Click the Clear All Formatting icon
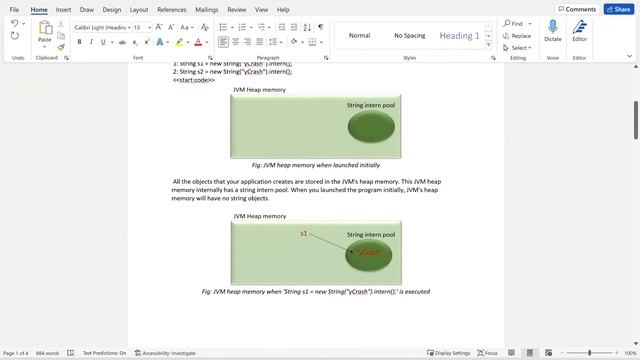The height and width of the screenshot is (360, 640). [x=205, y=27]
